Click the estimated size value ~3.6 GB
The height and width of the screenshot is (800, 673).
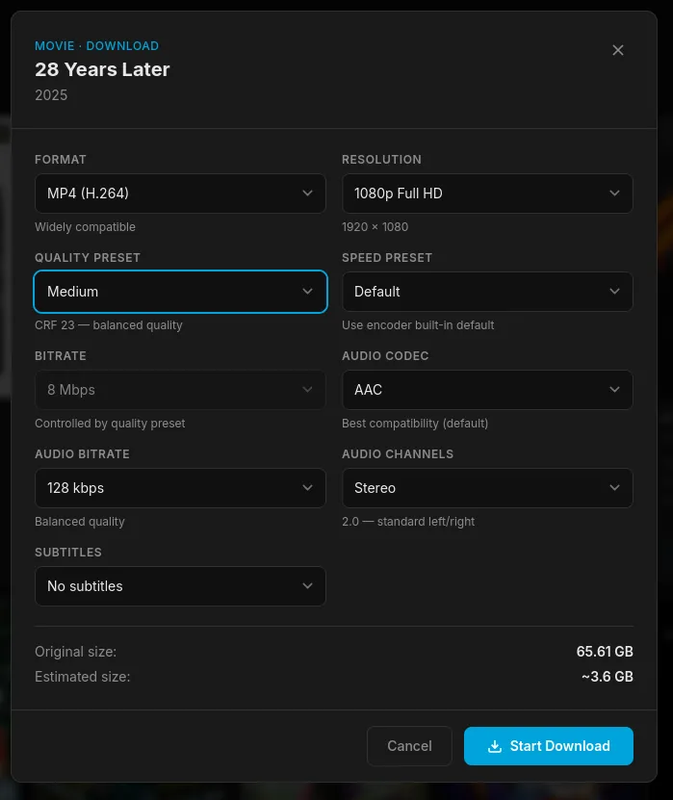607,677
